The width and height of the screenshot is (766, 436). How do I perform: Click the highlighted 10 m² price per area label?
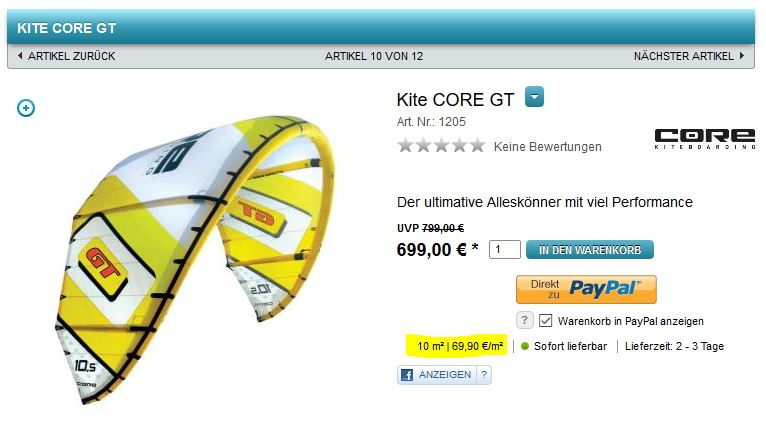[x=459, y=346]
